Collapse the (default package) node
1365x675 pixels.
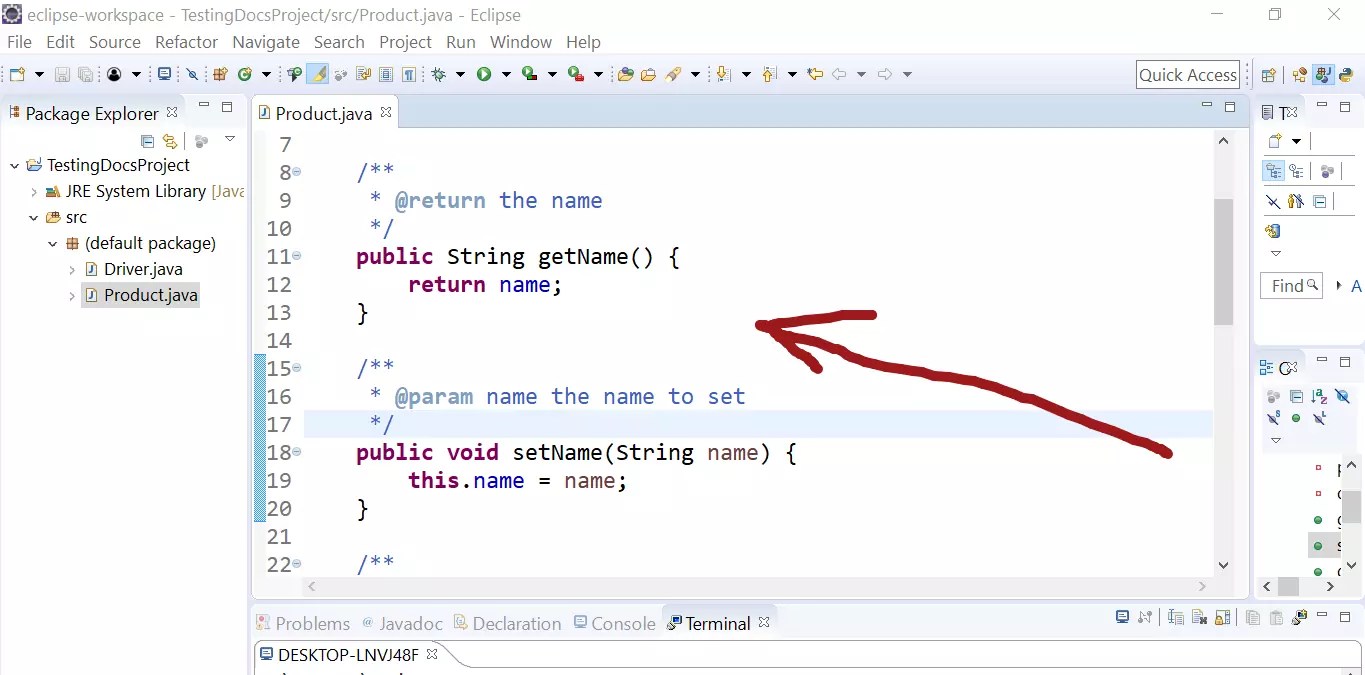[53, 243]
